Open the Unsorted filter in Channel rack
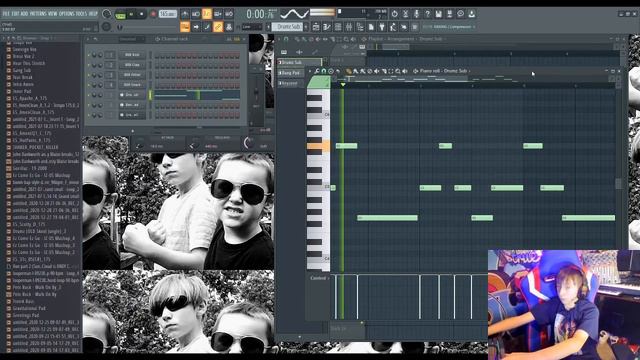 tap(131, 39)
